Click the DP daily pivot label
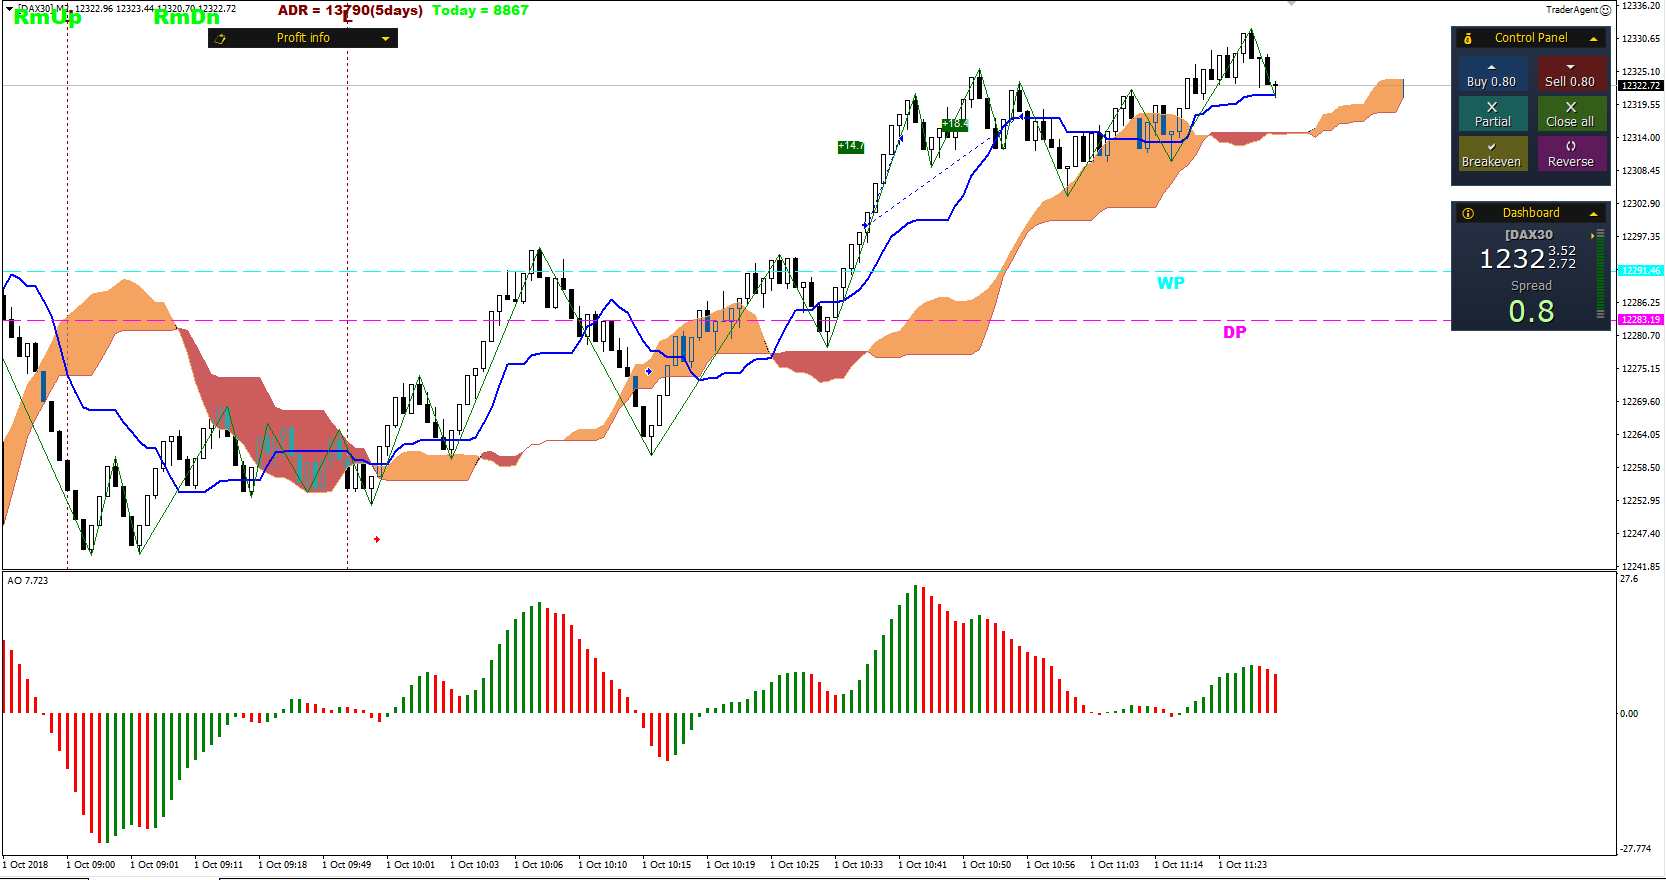 pyautogui.click(x=1234, y=332)
